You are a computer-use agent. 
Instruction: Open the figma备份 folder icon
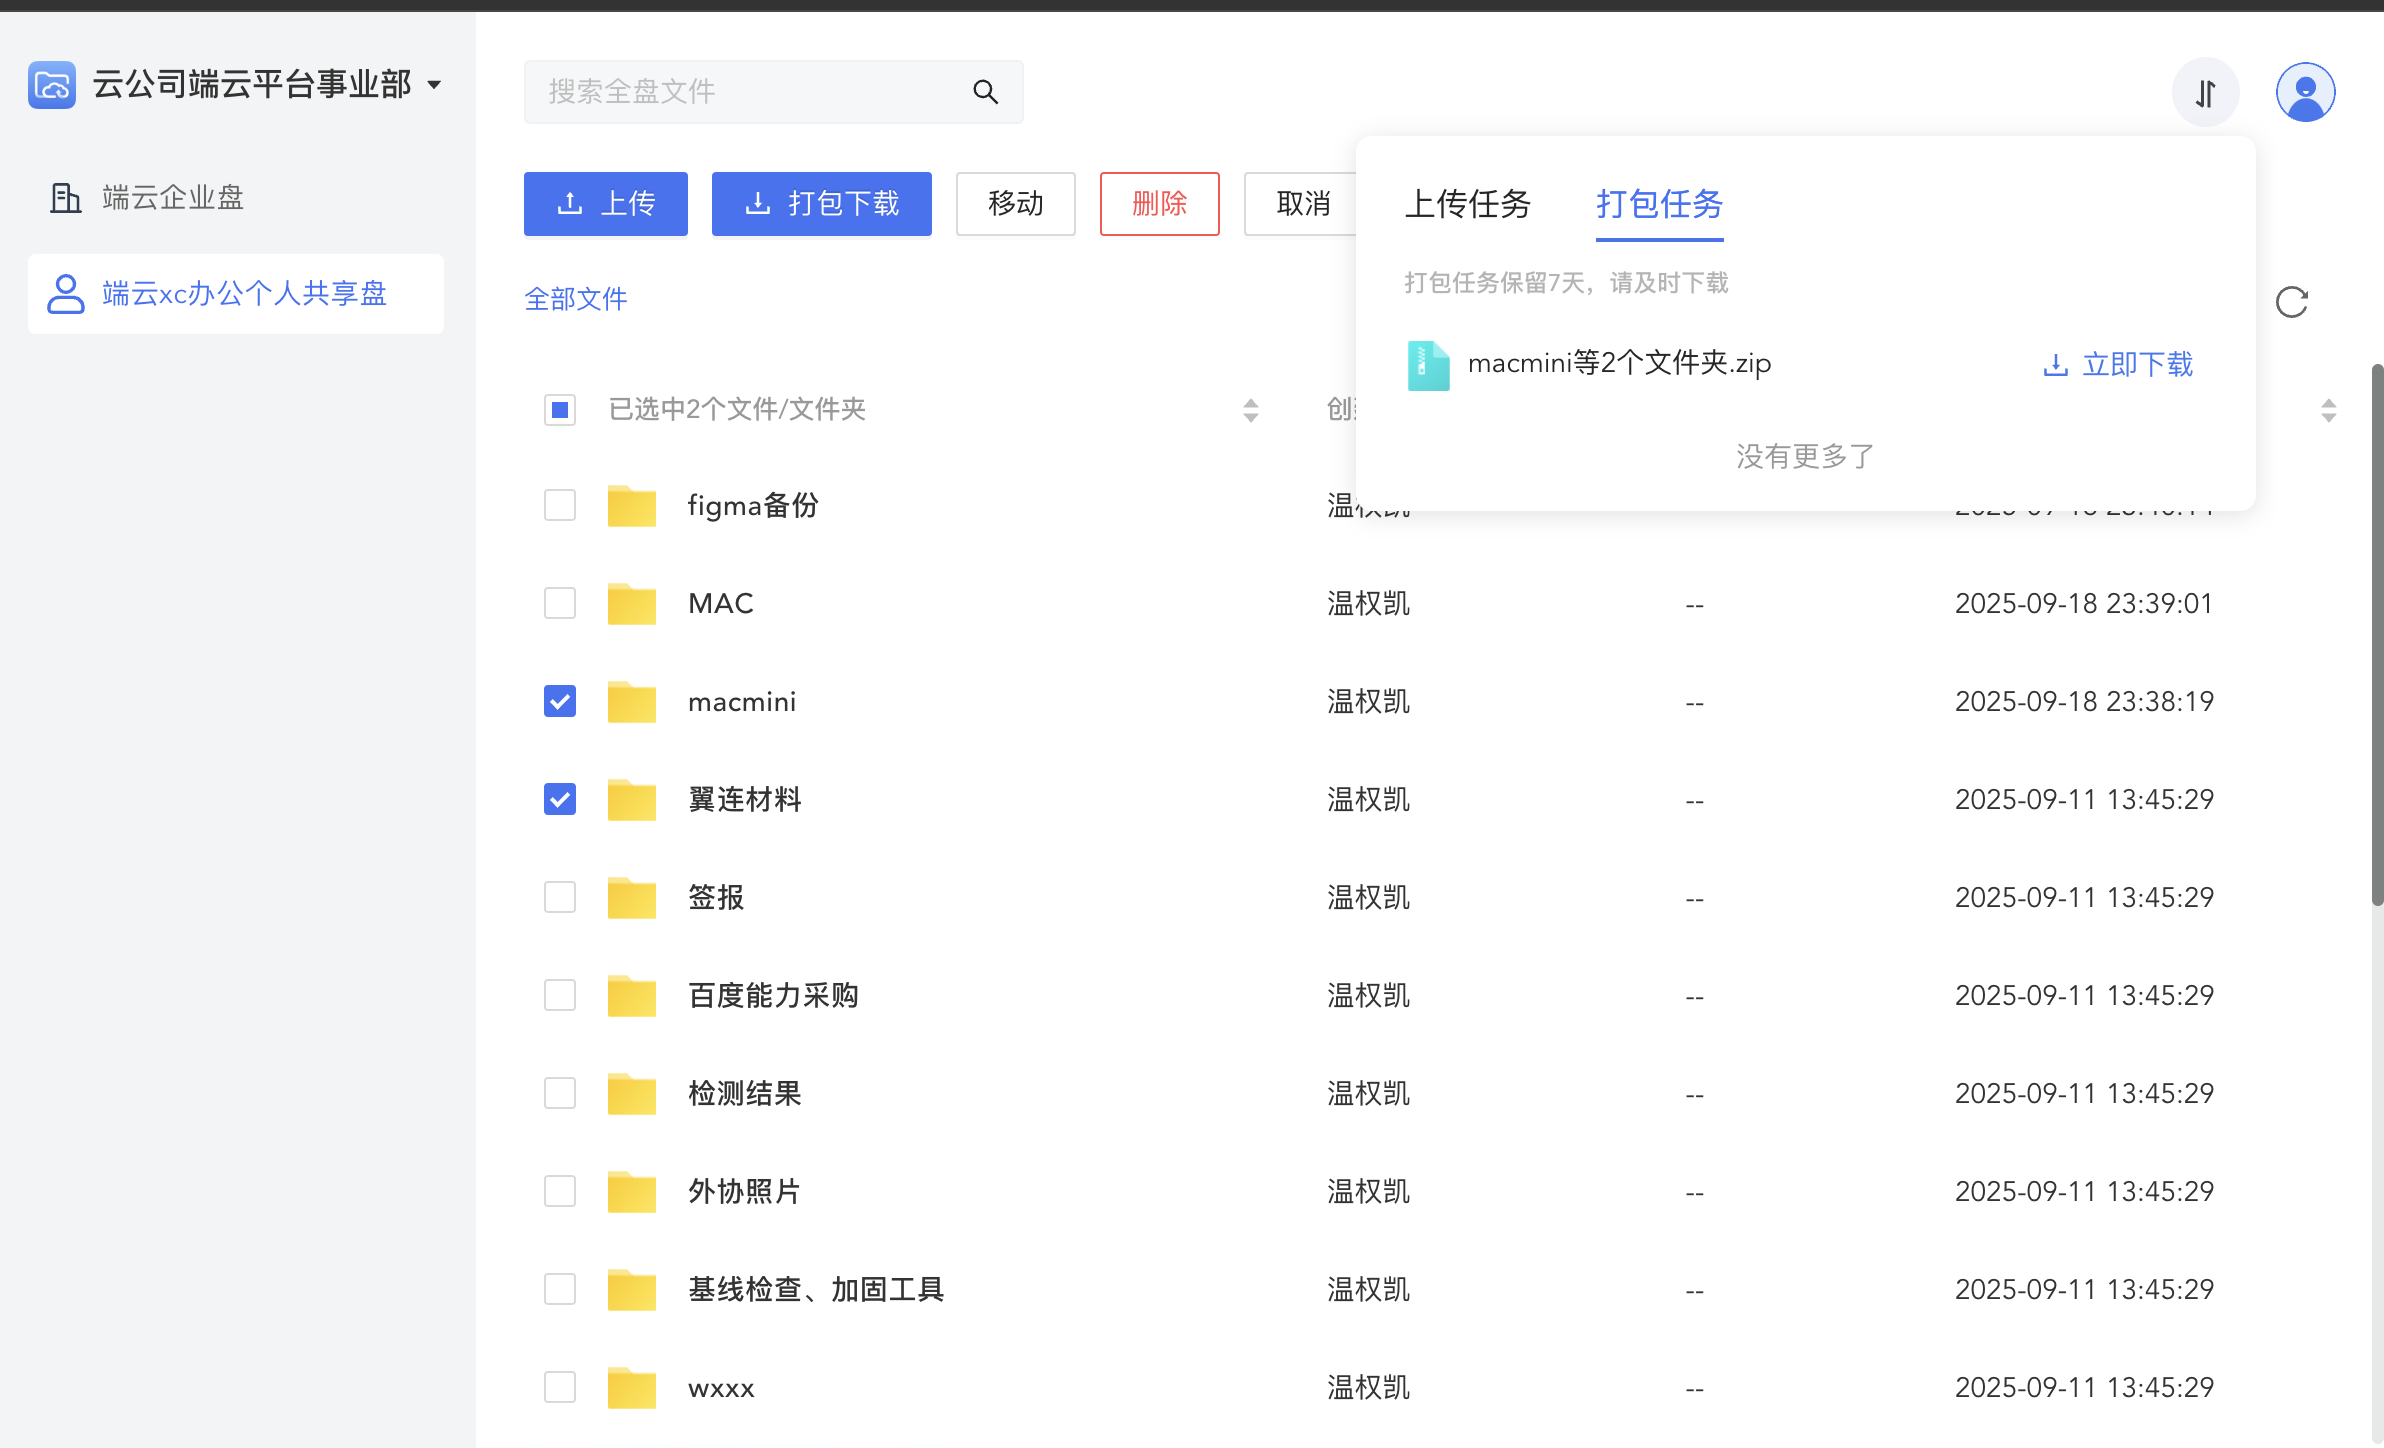[631, 506]
